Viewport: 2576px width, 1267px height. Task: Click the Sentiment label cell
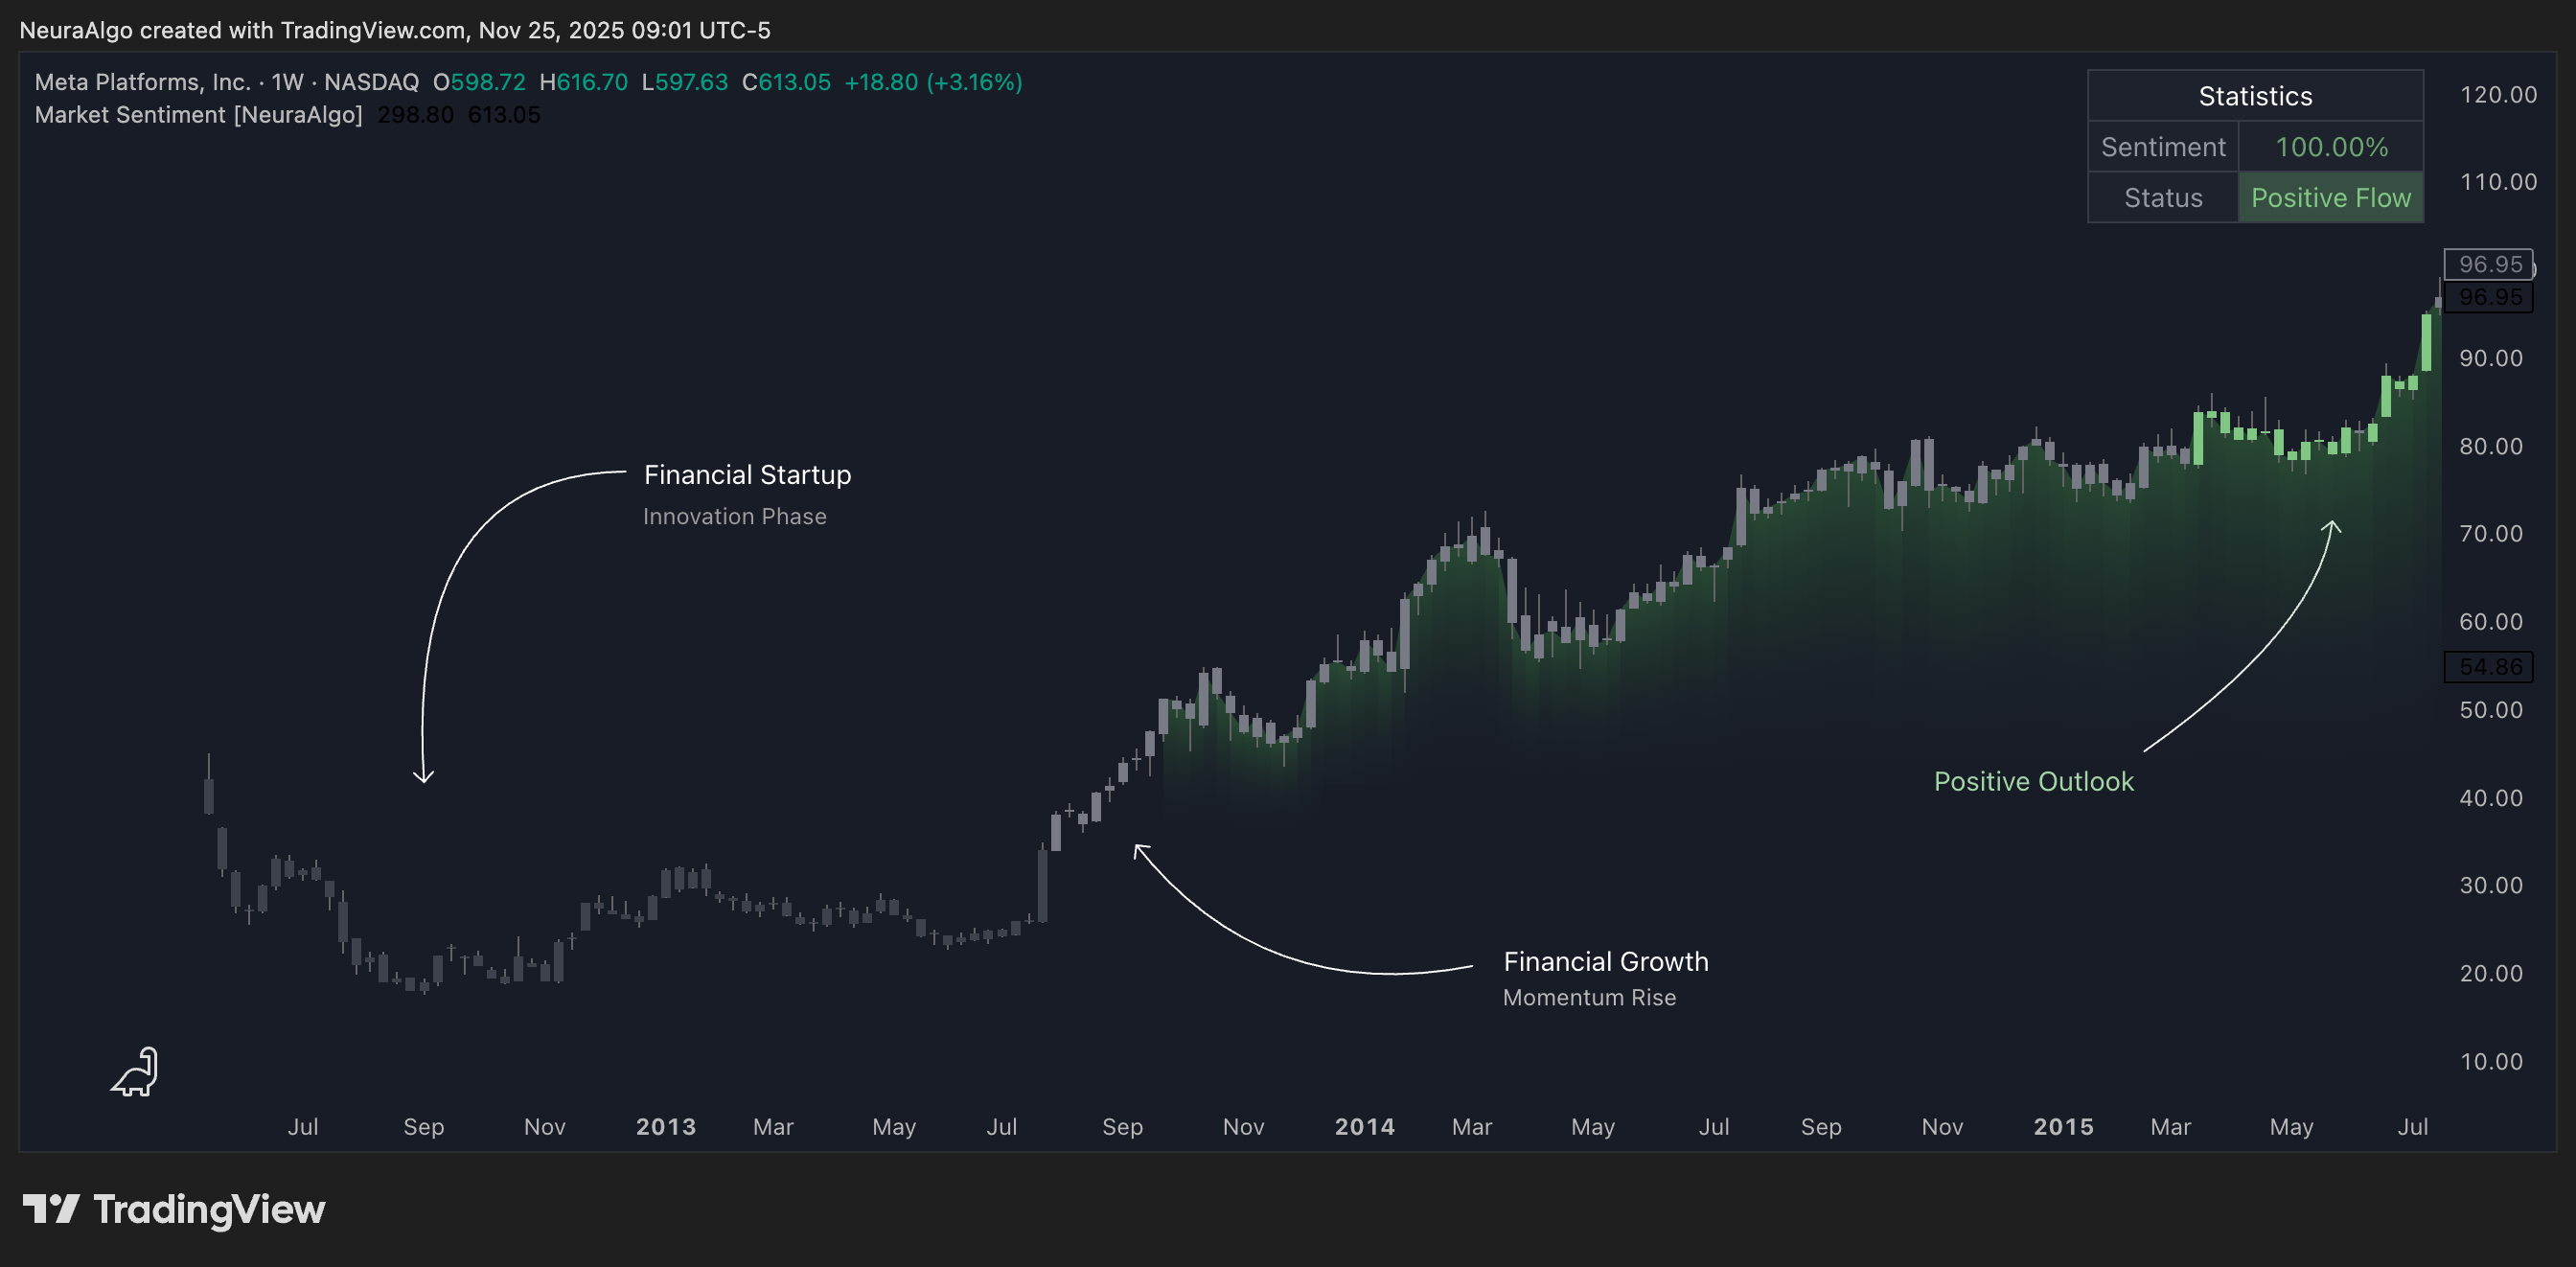tap(2163, 147)
